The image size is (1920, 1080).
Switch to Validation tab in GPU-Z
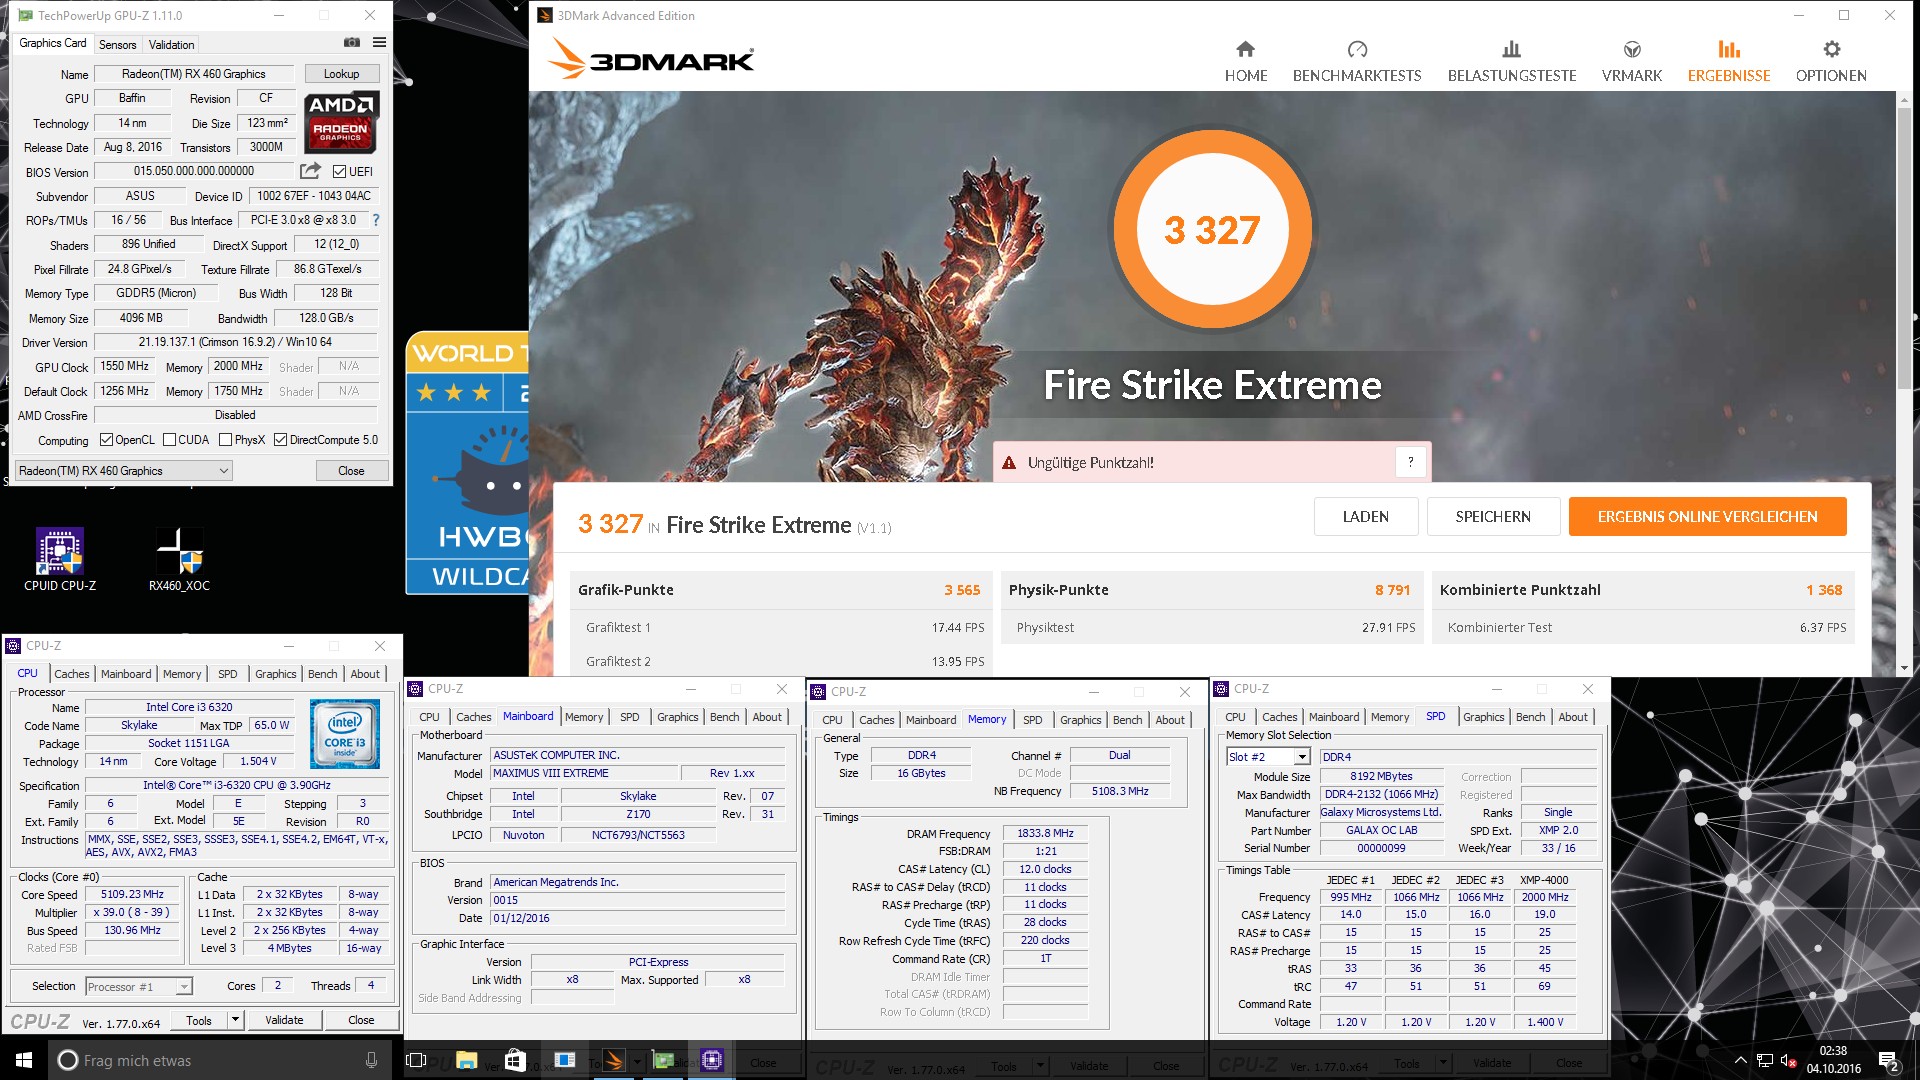point(171,45)
